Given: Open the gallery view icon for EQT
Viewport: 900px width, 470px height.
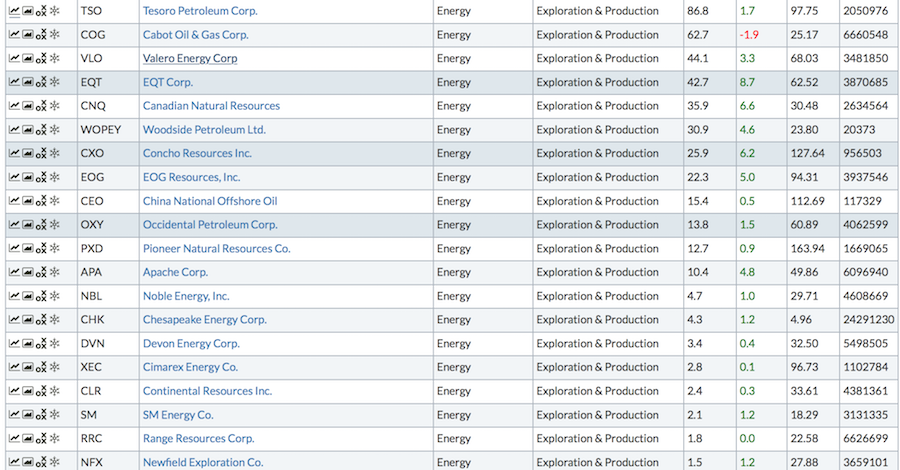Looking at the screenshot, I should 28,81.
